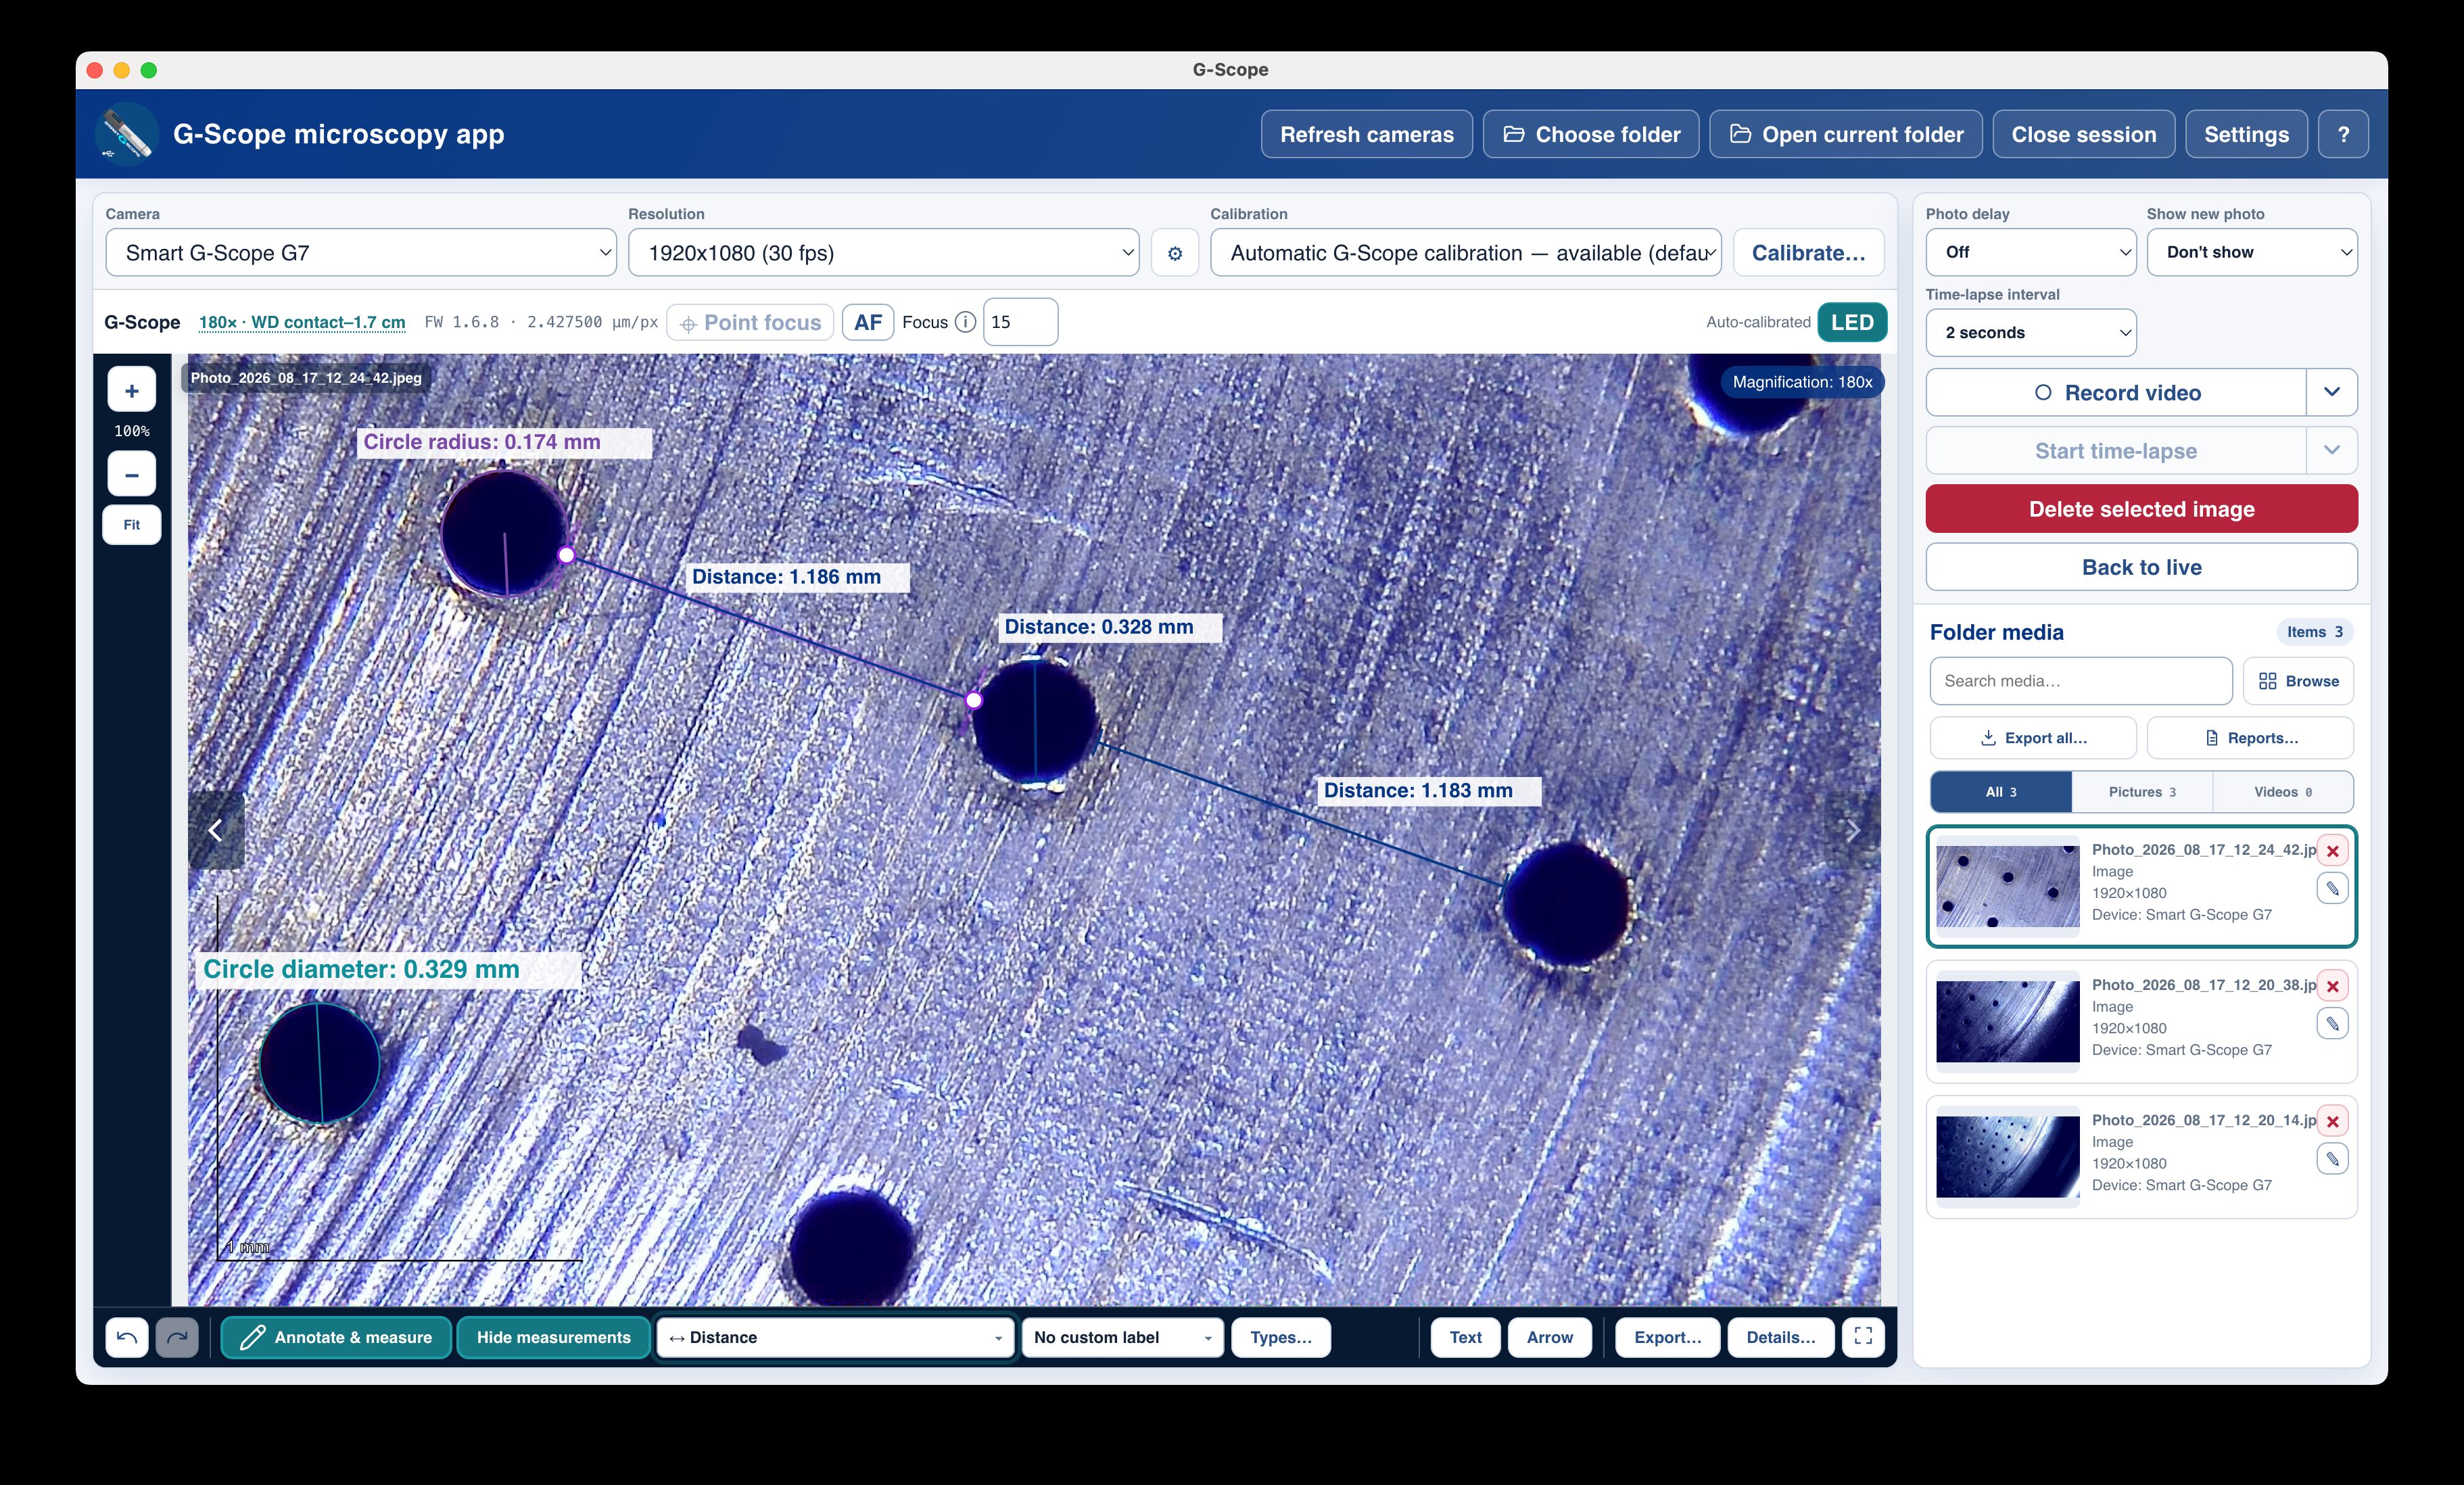The image size is (2464, 1485).
Task: Click the undo arrow icon
Action: point(127,1337)
